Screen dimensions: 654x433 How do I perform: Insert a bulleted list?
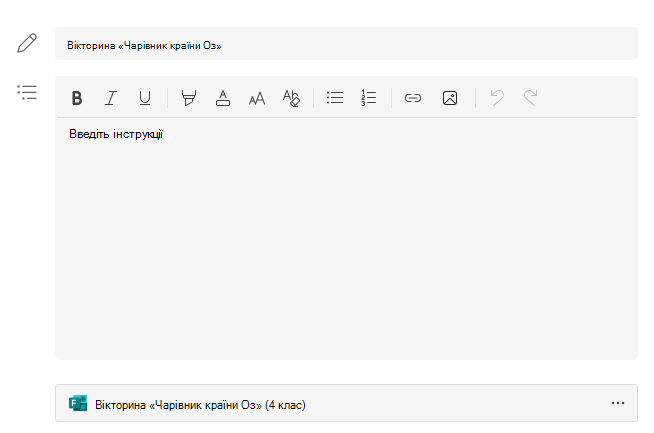pos(335,98)
